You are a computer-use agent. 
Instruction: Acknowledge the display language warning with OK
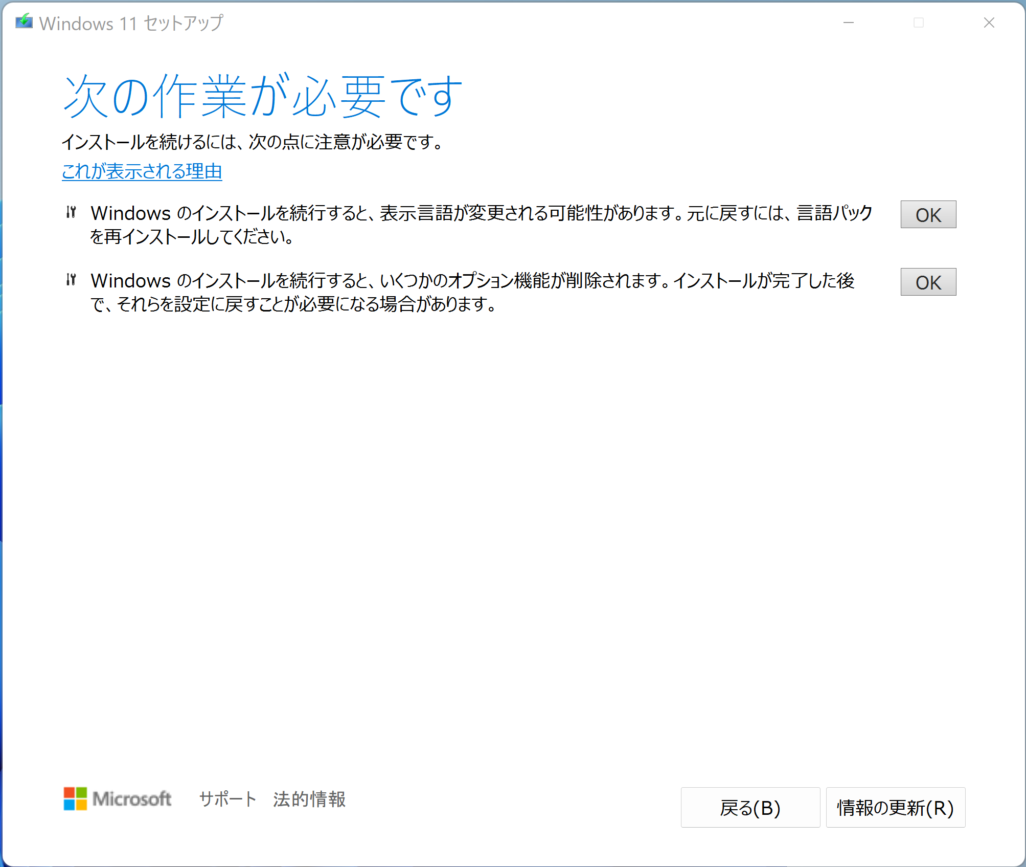point(927,213)
